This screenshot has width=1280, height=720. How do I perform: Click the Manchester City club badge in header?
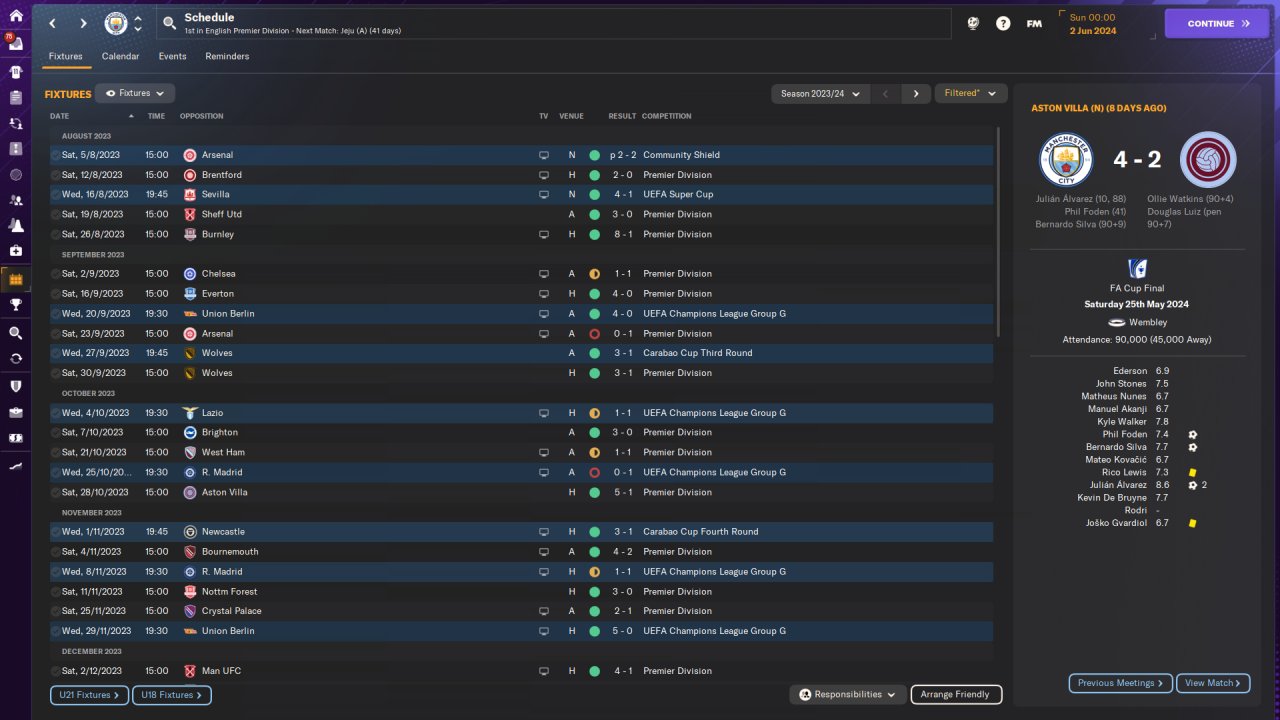pyautogui.click(x=117, y=23)
